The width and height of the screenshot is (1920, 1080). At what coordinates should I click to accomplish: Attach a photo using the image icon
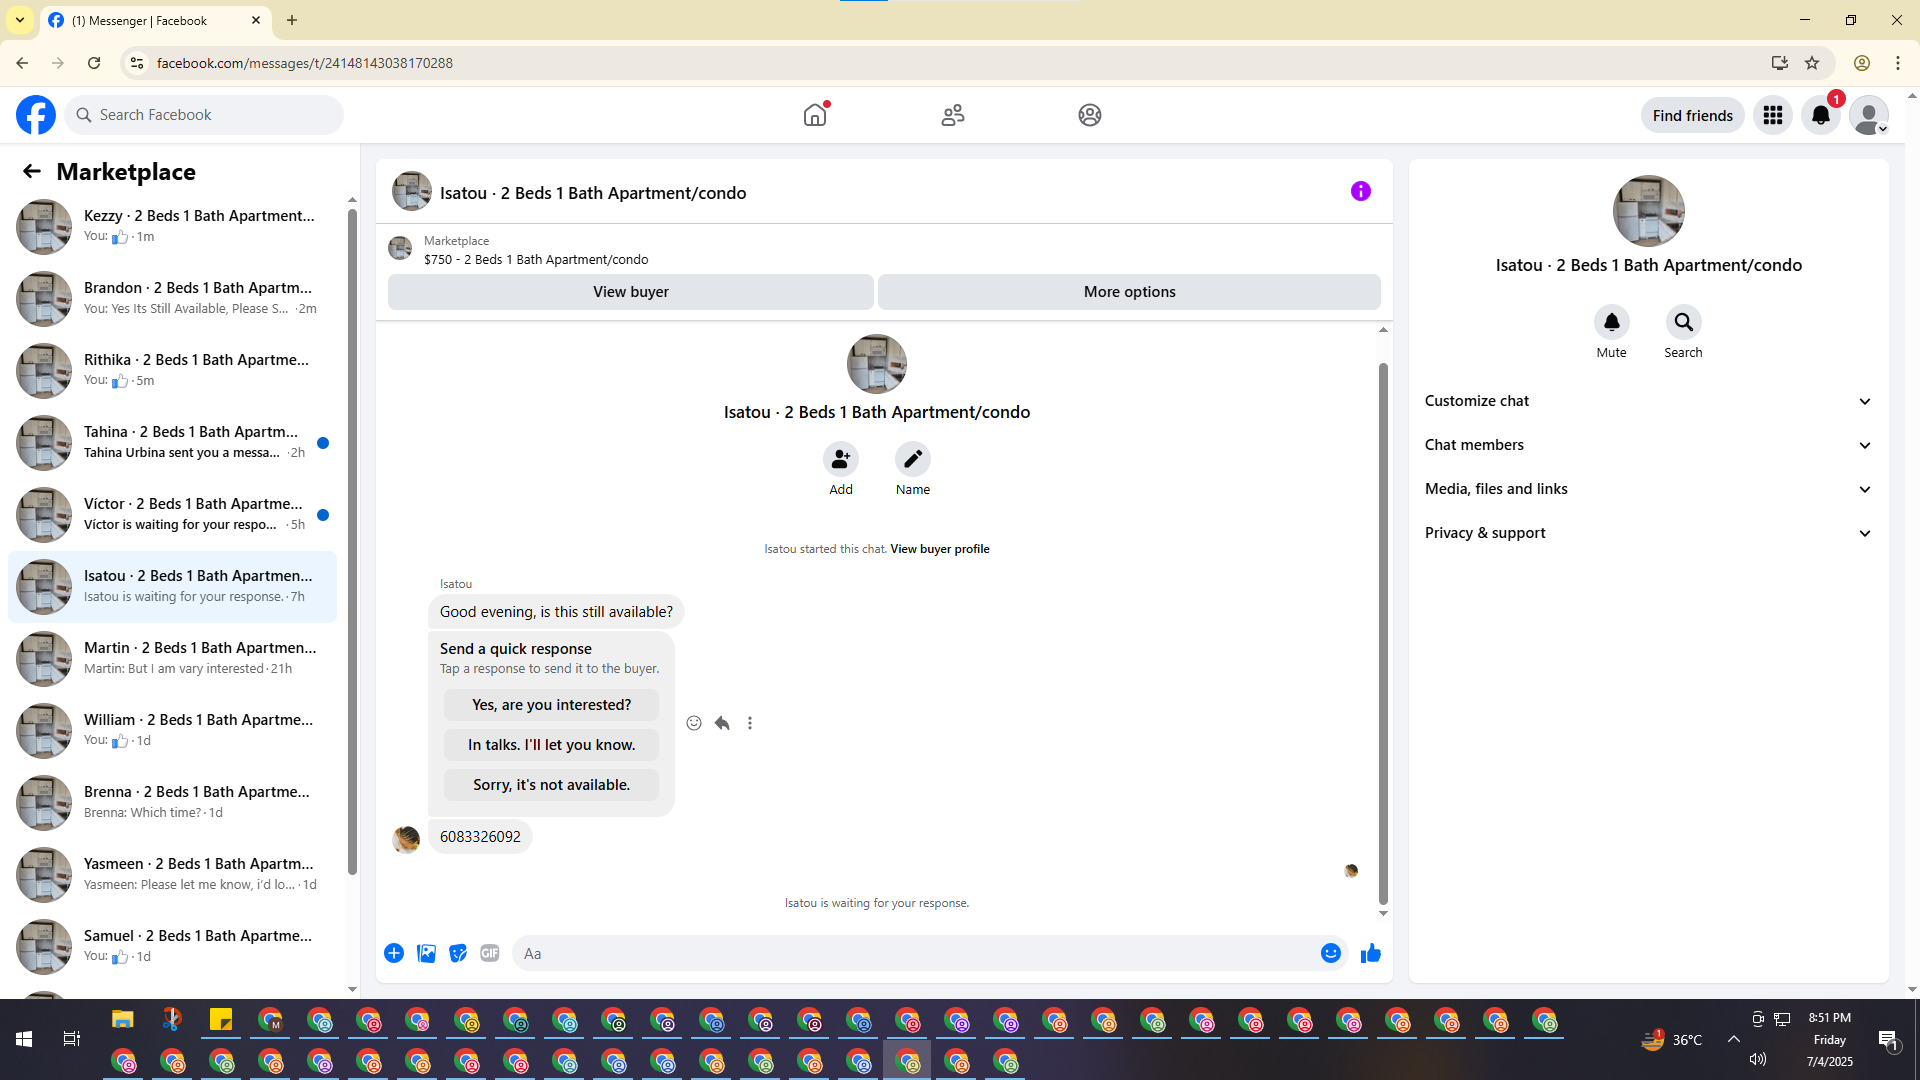426,953
